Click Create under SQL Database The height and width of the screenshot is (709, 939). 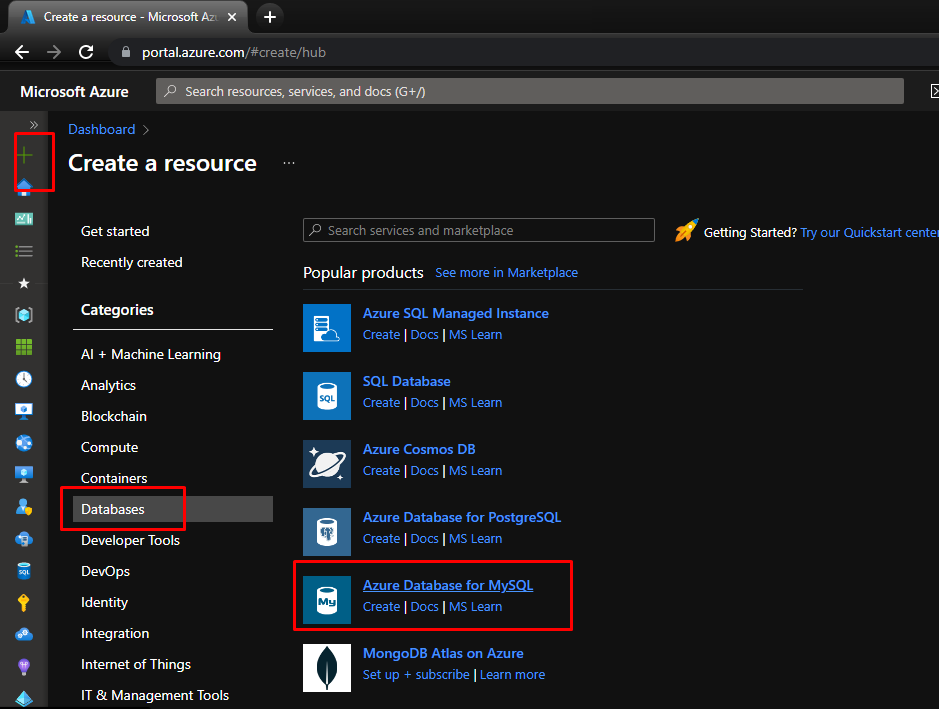pyautogui.click(x=381, y=402)
